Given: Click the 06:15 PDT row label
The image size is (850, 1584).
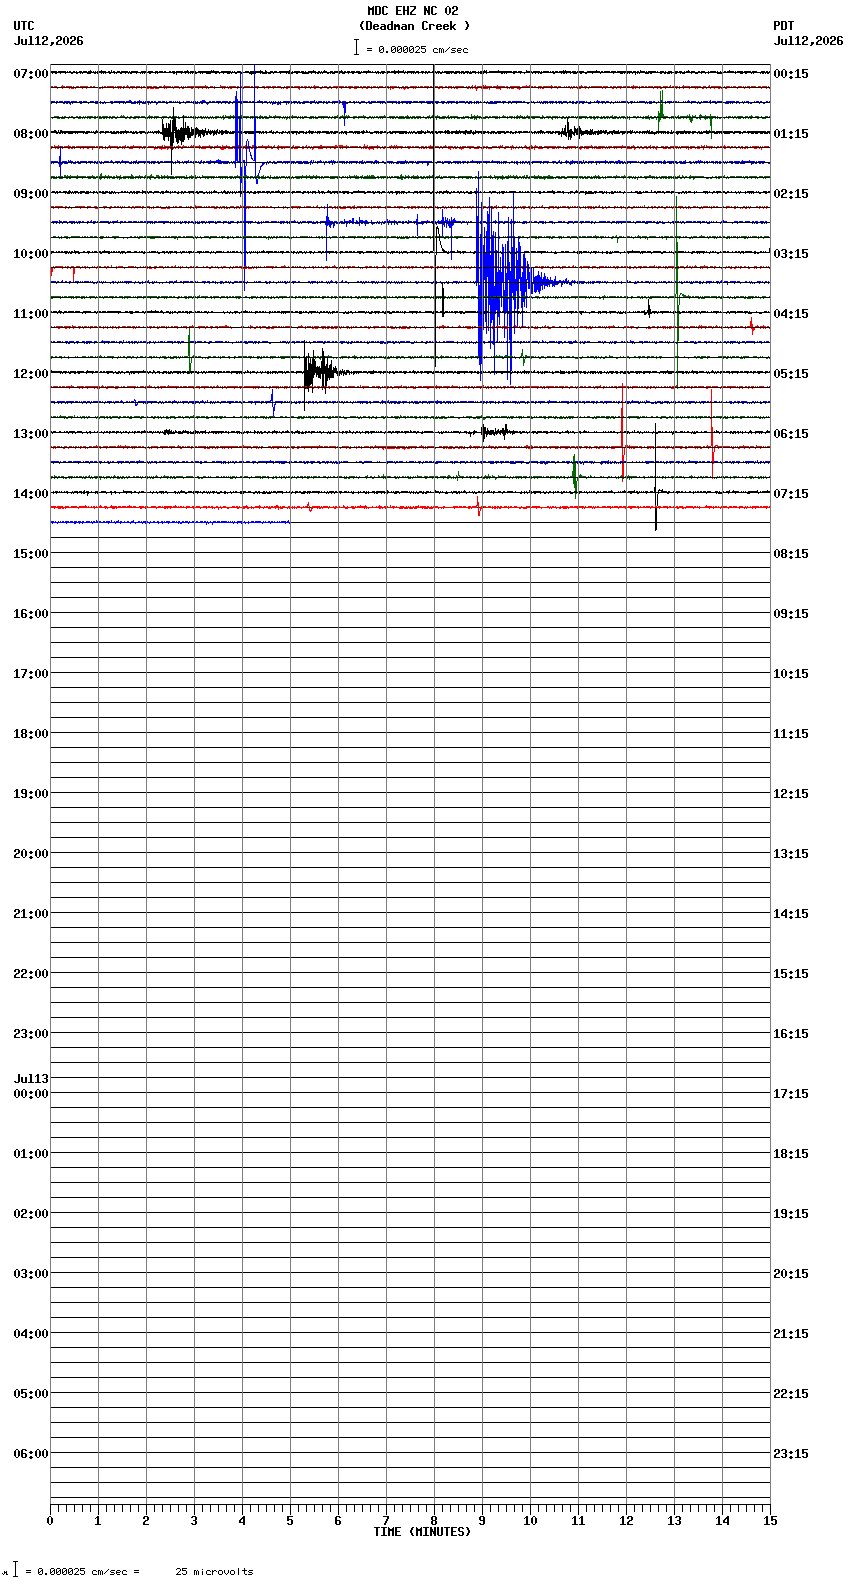Looking at the screenshot, I should [x=791, y=434].
